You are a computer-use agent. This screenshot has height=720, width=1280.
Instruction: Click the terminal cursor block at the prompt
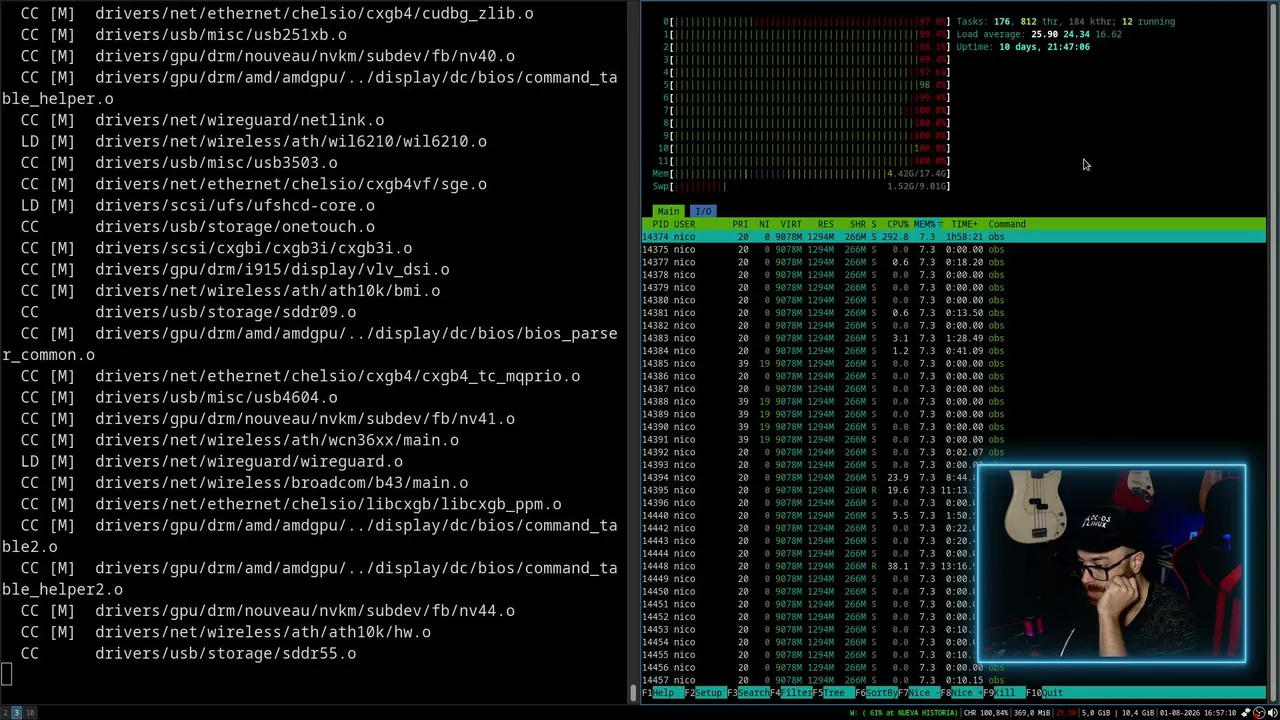(x=7, y=675)
